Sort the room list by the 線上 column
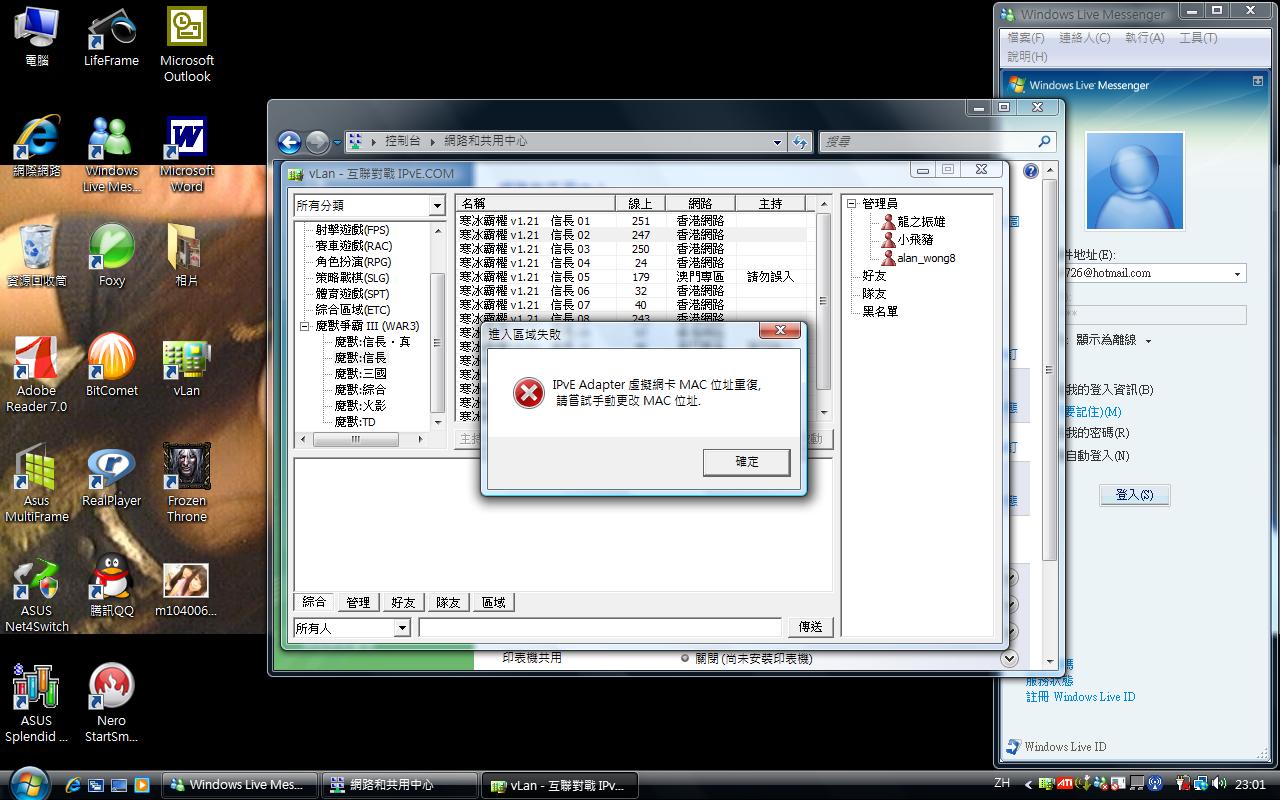The width and height of the screenshot is (1280, 800). click(x=640, y=203)
